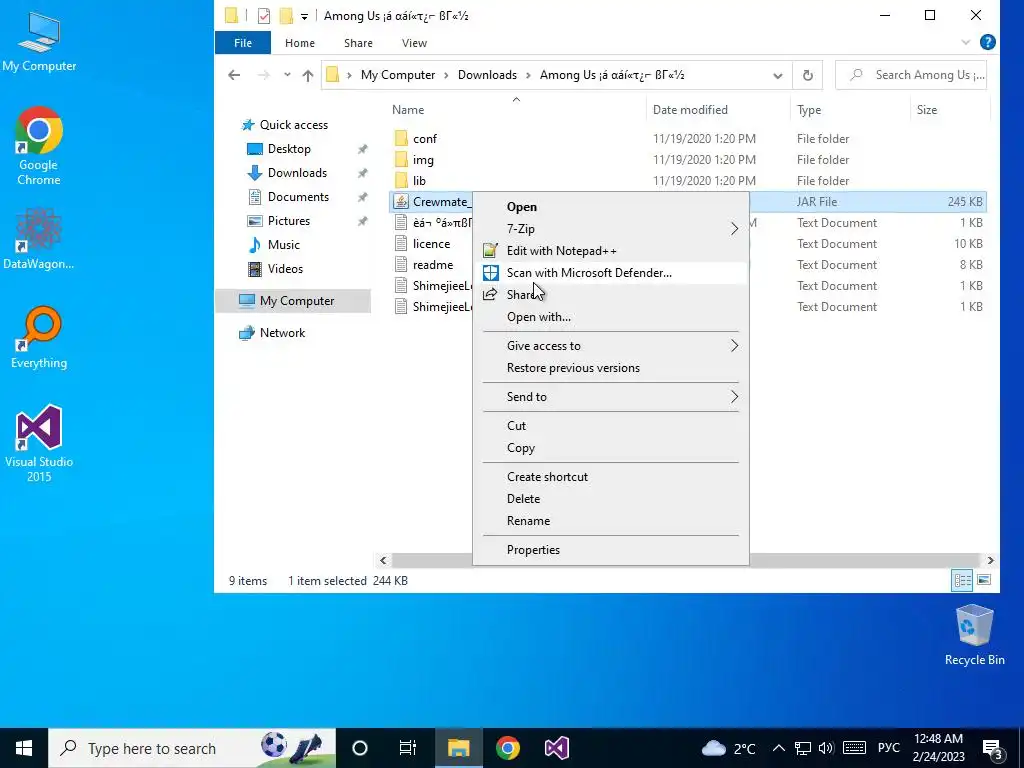Expand 7-Zip submenu
1024x768 pixels.
734,229
